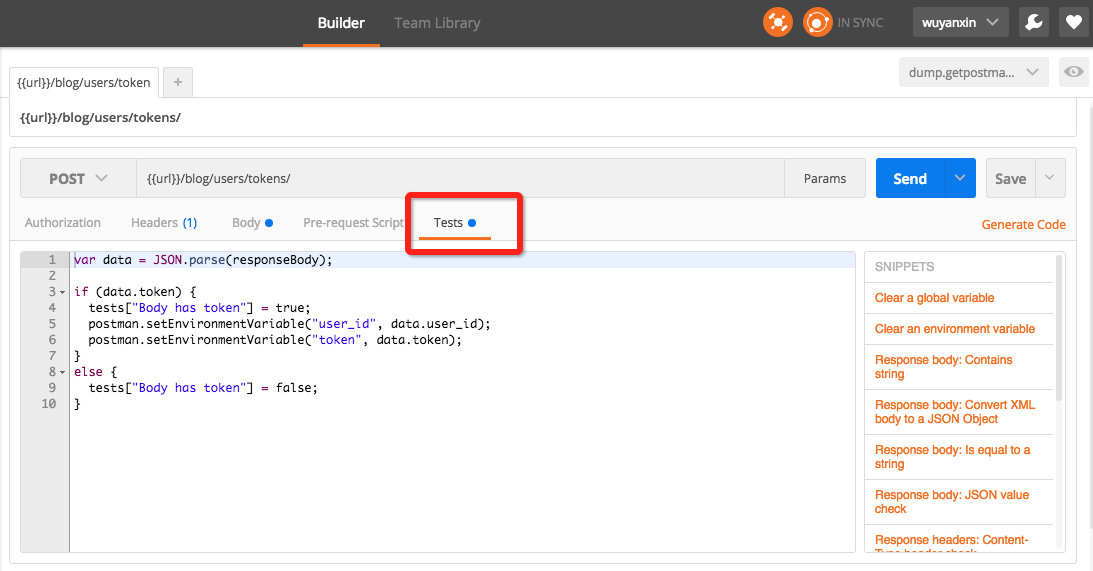Open the Save options dropdown arrow

pos(1050,178)
